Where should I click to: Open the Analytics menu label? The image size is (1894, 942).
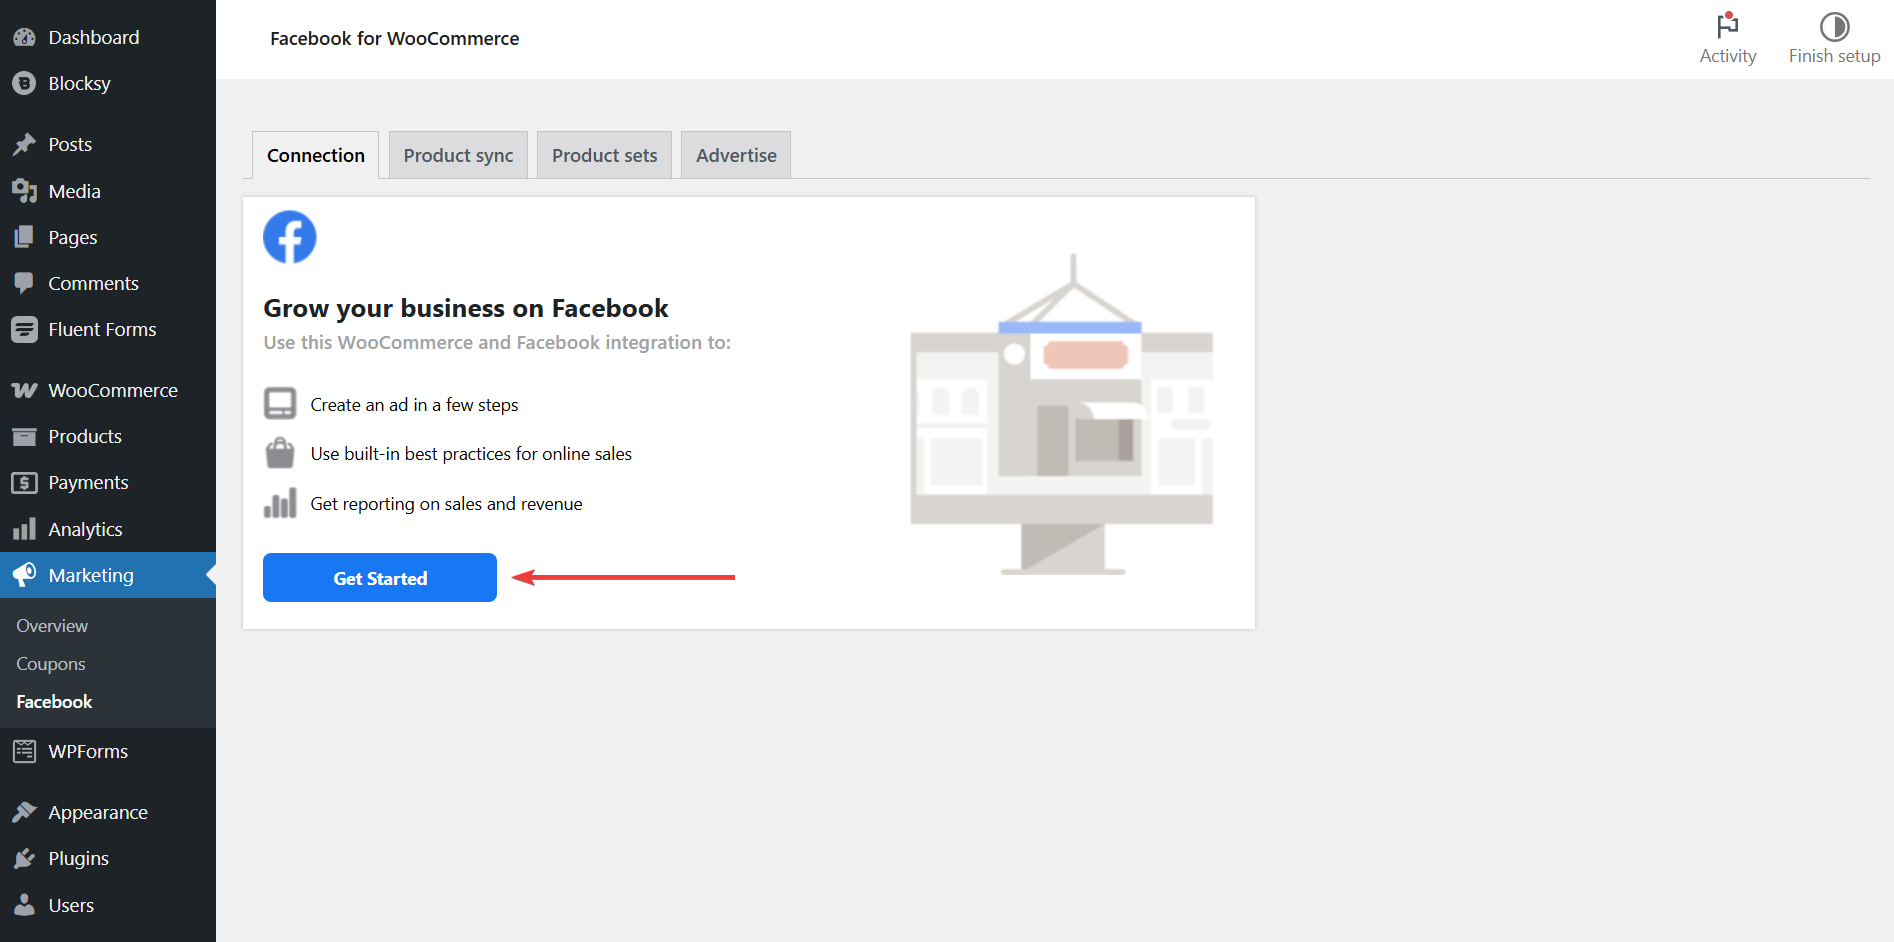pyautogui.click(x=85, y=529)
